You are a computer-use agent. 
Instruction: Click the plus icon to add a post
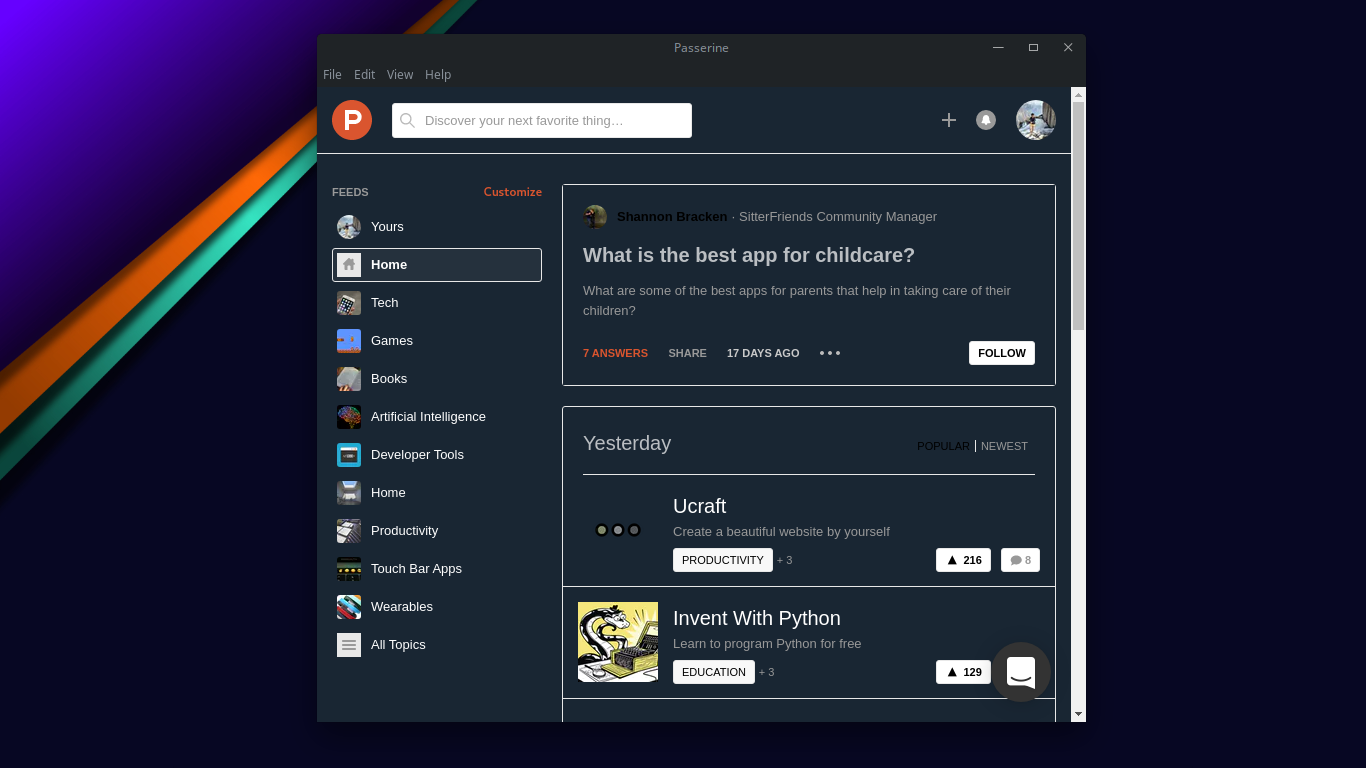949,120
